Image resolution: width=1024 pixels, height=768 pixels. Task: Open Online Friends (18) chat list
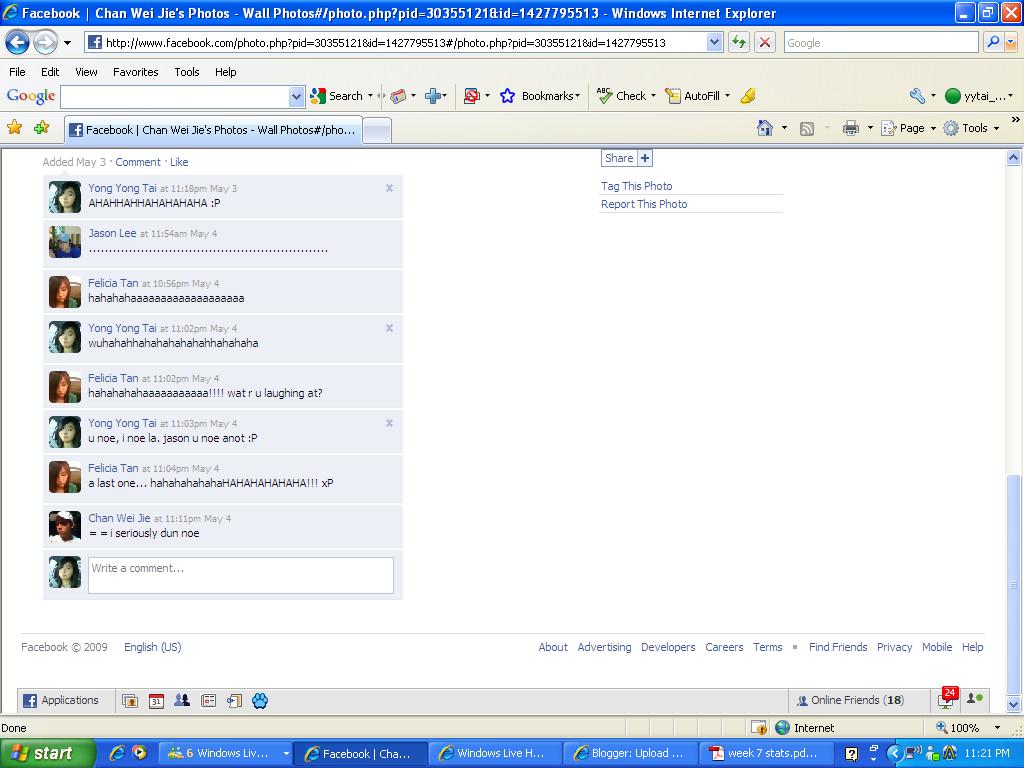(857, 700)
